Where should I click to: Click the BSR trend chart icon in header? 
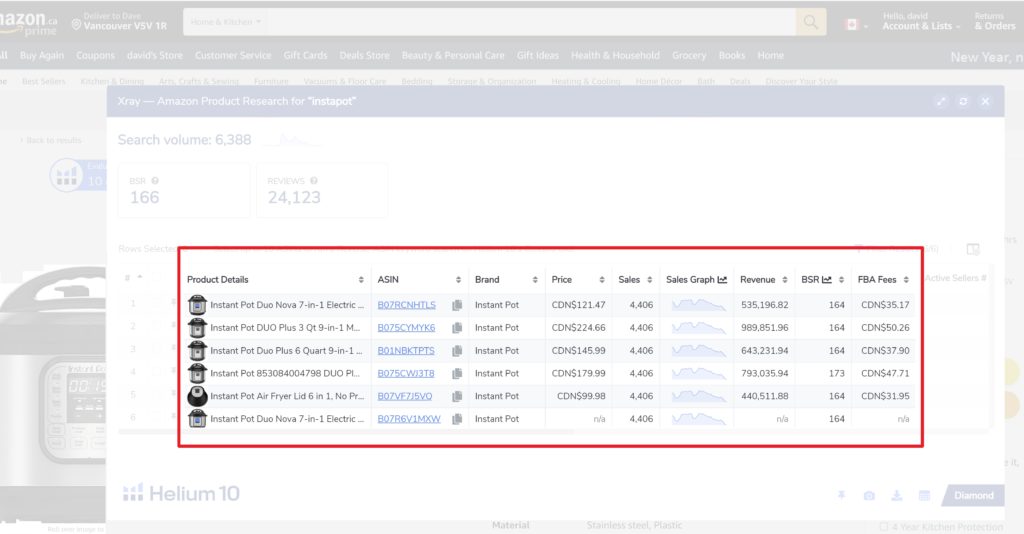coord(827,280)
